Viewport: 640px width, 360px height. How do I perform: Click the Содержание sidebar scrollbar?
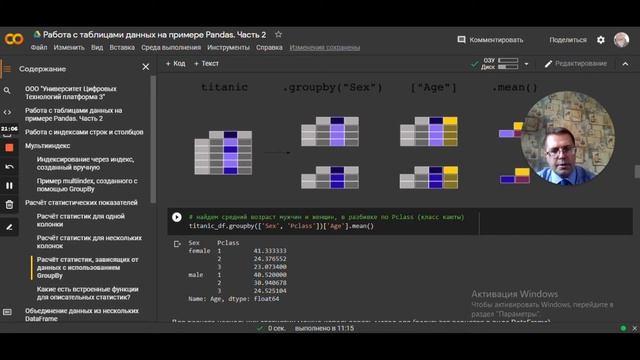pyautogui.click(x=153, y=139)
